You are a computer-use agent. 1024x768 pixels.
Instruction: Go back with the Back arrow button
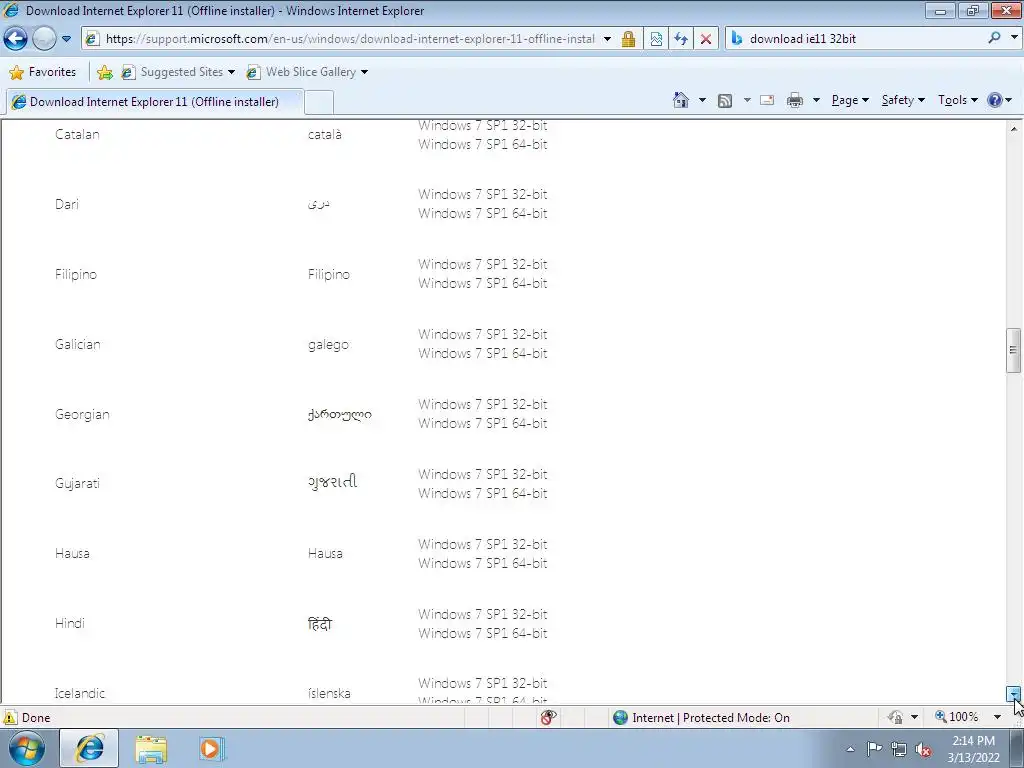(16, 39)
